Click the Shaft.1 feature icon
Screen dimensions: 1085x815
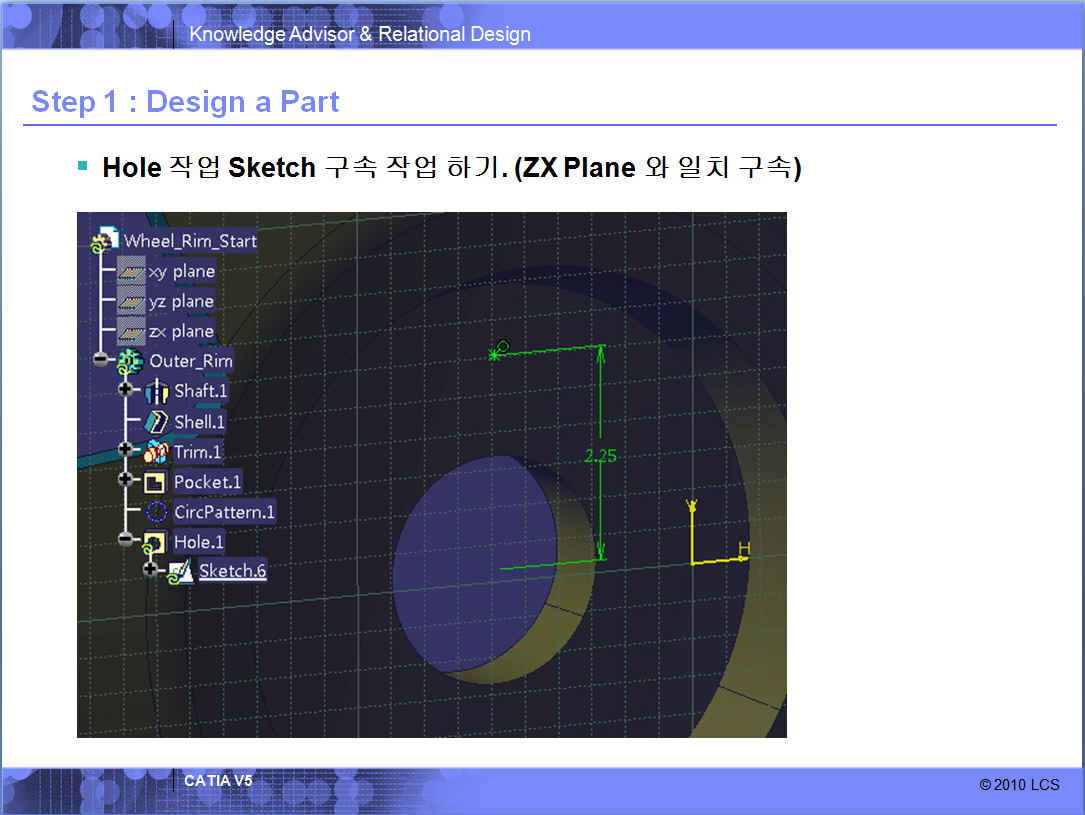pos(158,392)
